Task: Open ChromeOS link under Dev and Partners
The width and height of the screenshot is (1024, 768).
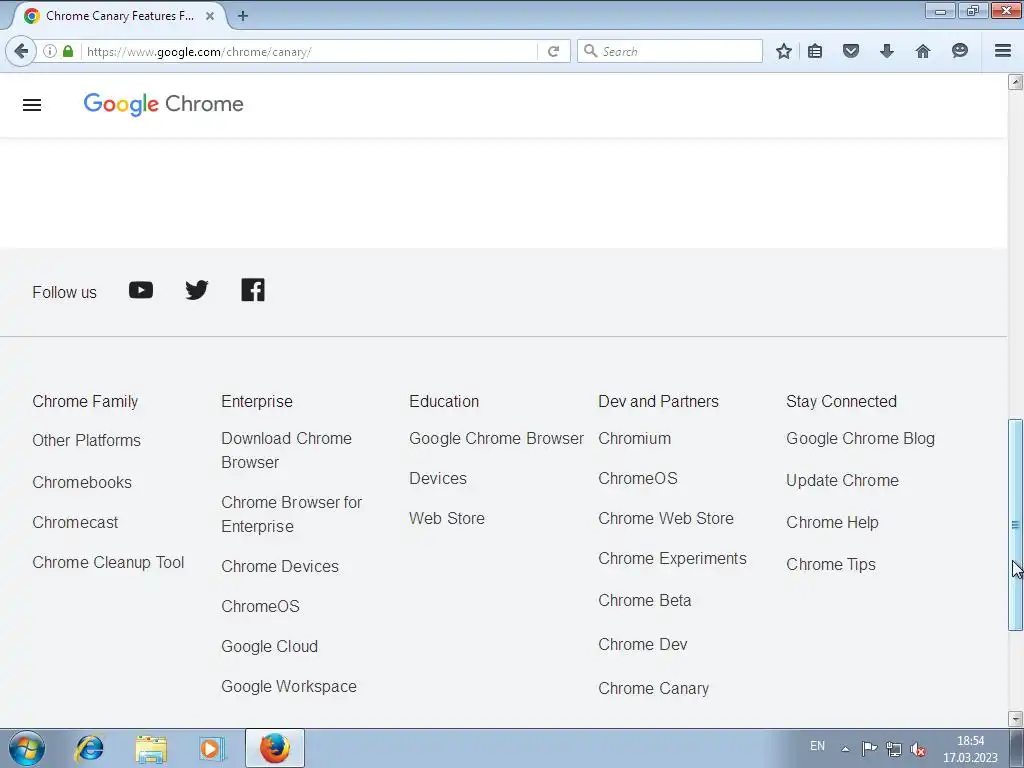Action: pos(637,478)
